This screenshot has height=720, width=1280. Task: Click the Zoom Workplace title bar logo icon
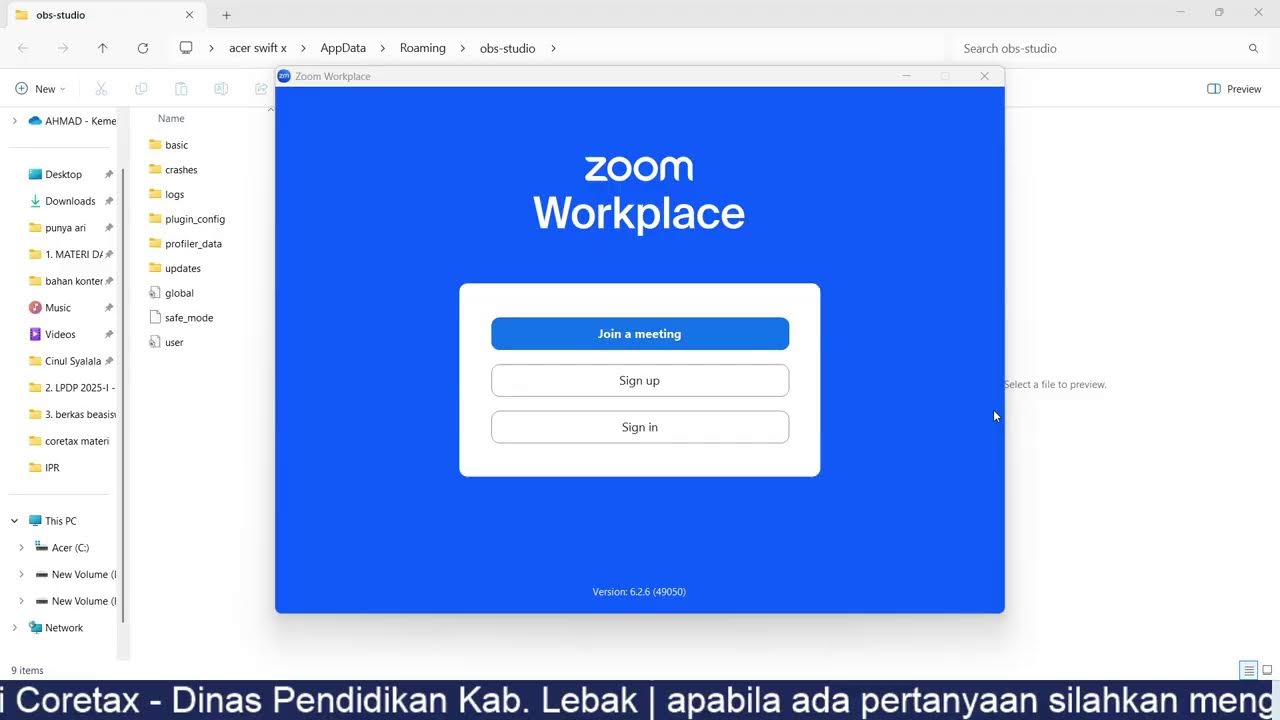point(284,76)
